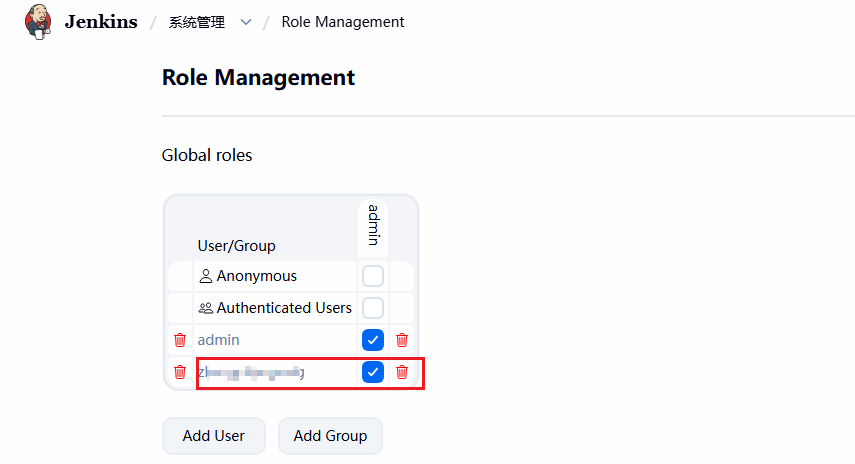Remove admin row using right trash icon
855x464 pixels.
point(402,340)
